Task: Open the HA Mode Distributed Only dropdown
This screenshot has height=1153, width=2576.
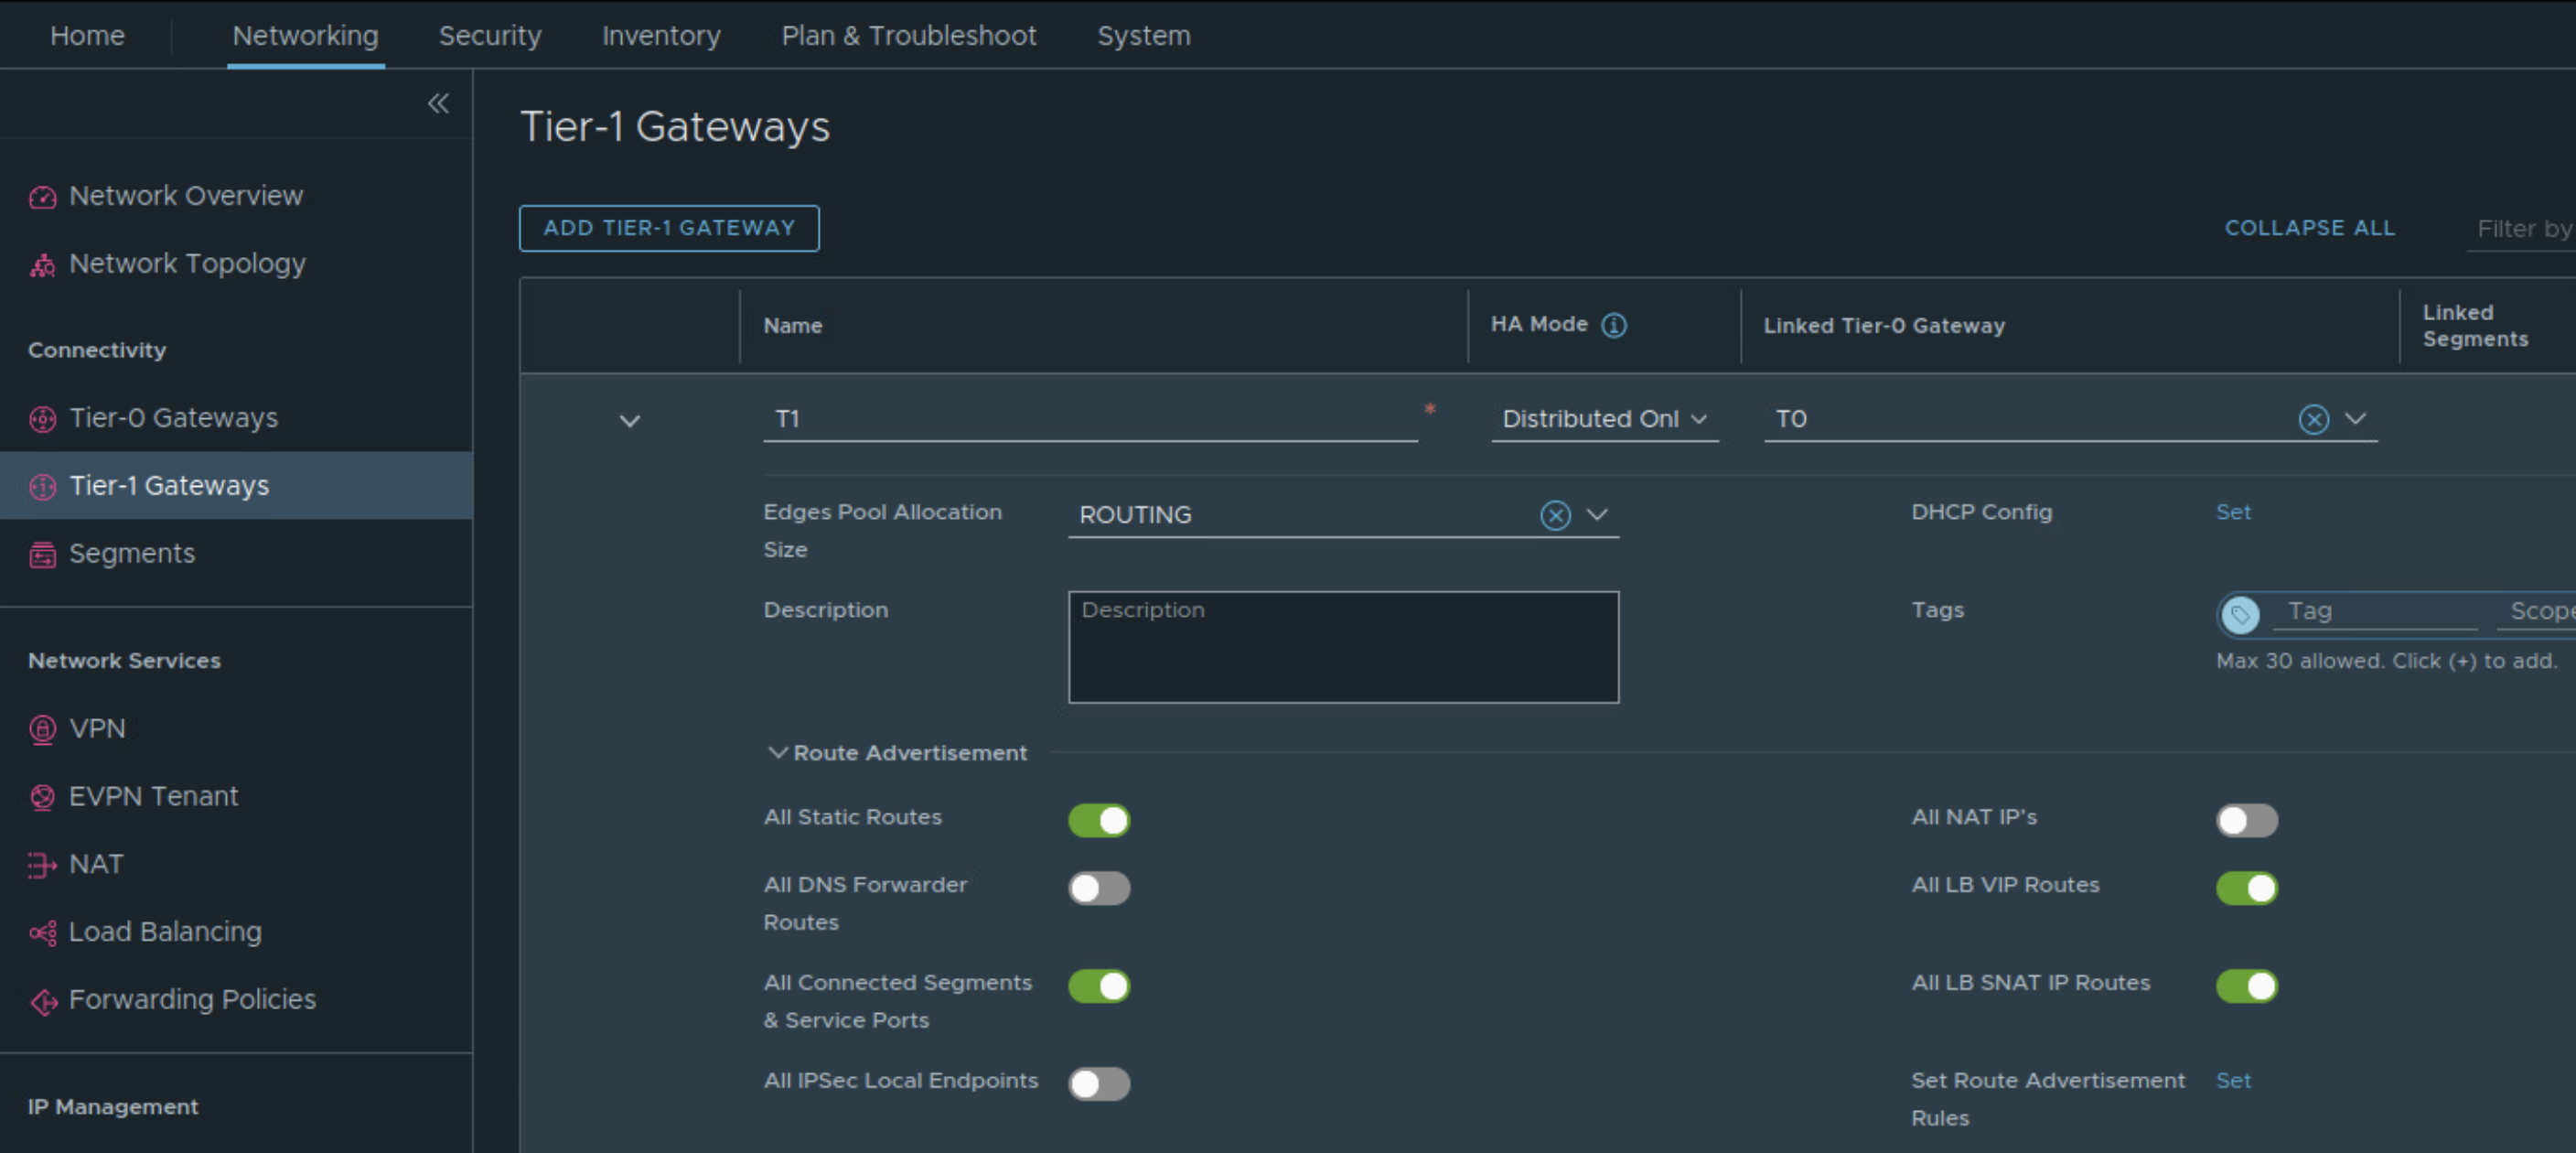Action: (1603, 419)
